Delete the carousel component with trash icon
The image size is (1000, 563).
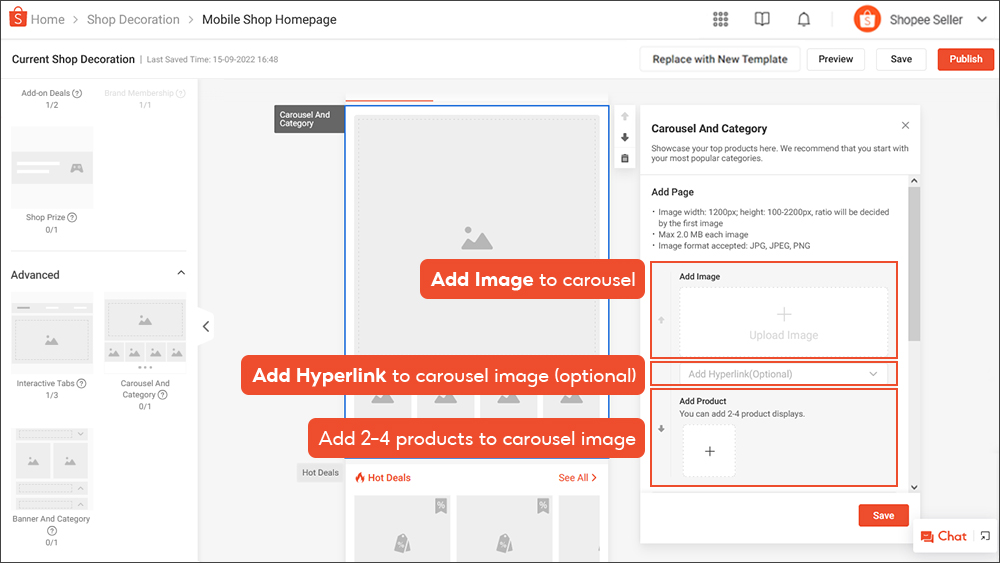pos(625,158)
